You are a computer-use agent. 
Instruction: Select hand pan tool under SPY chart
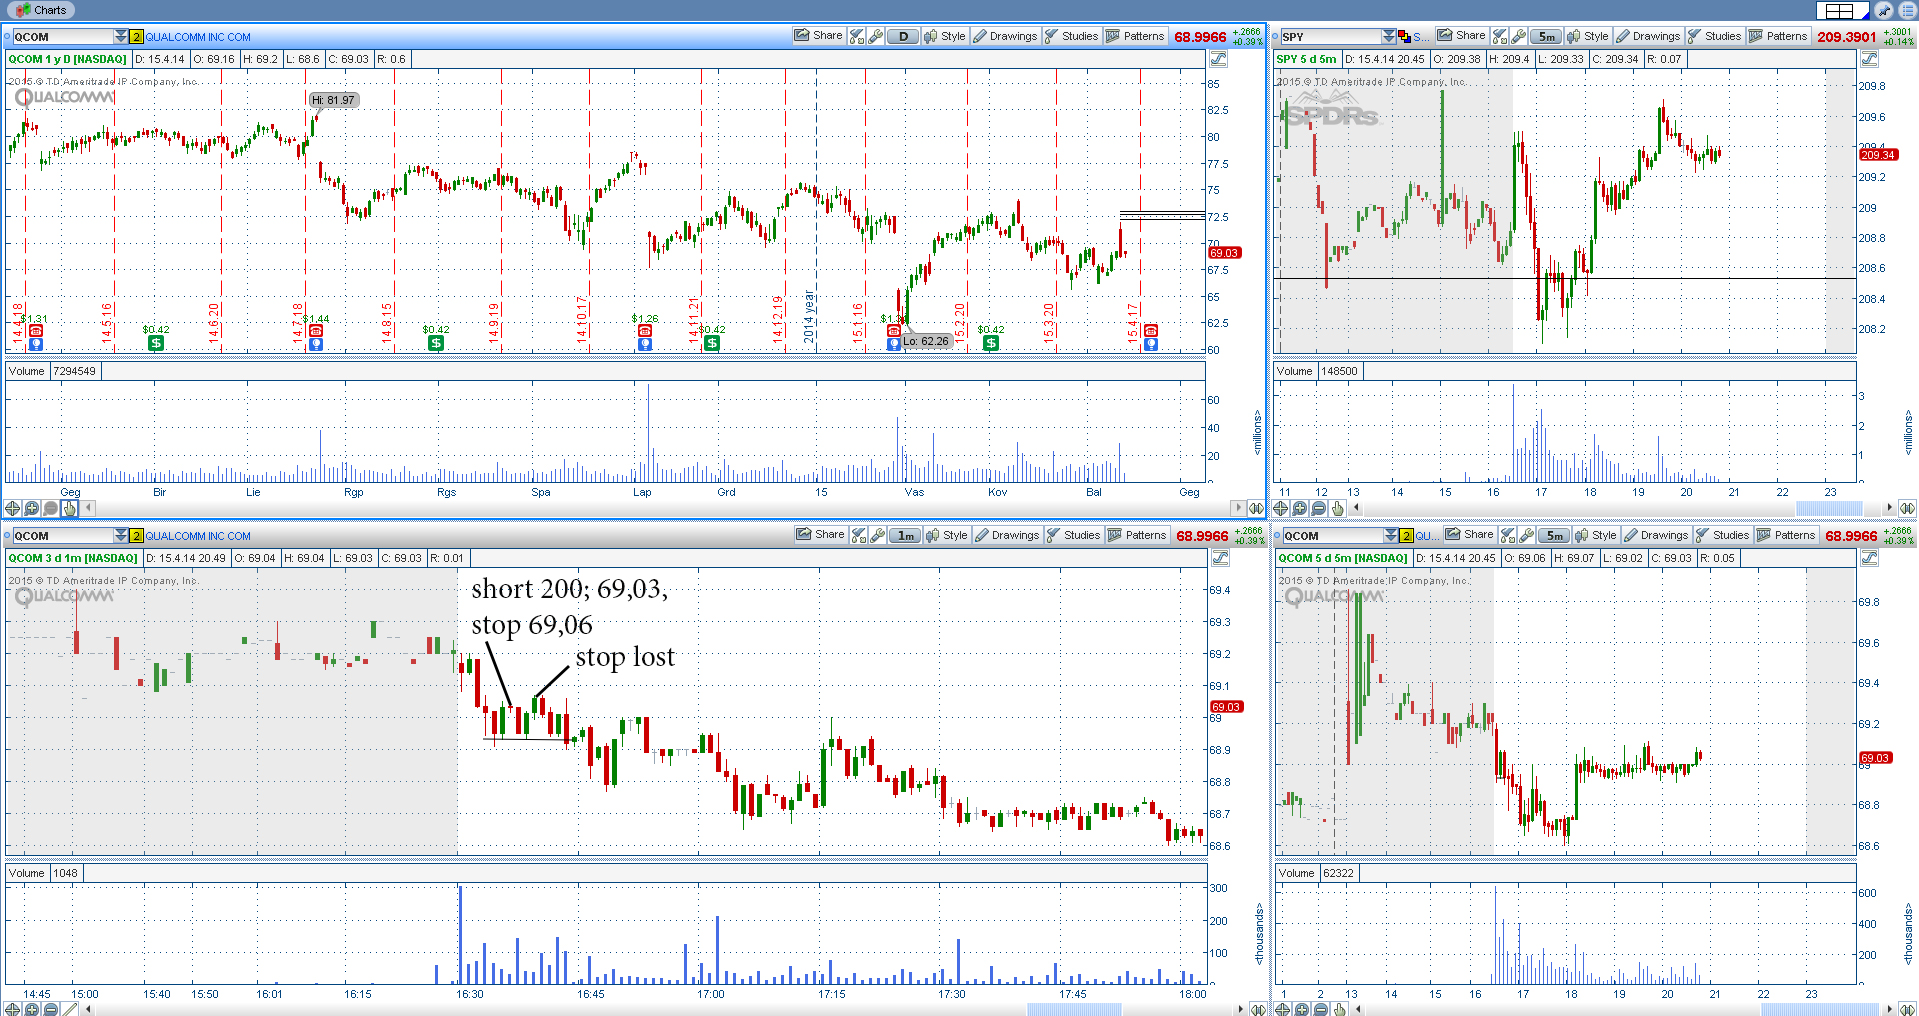[x=1338, y=508]
